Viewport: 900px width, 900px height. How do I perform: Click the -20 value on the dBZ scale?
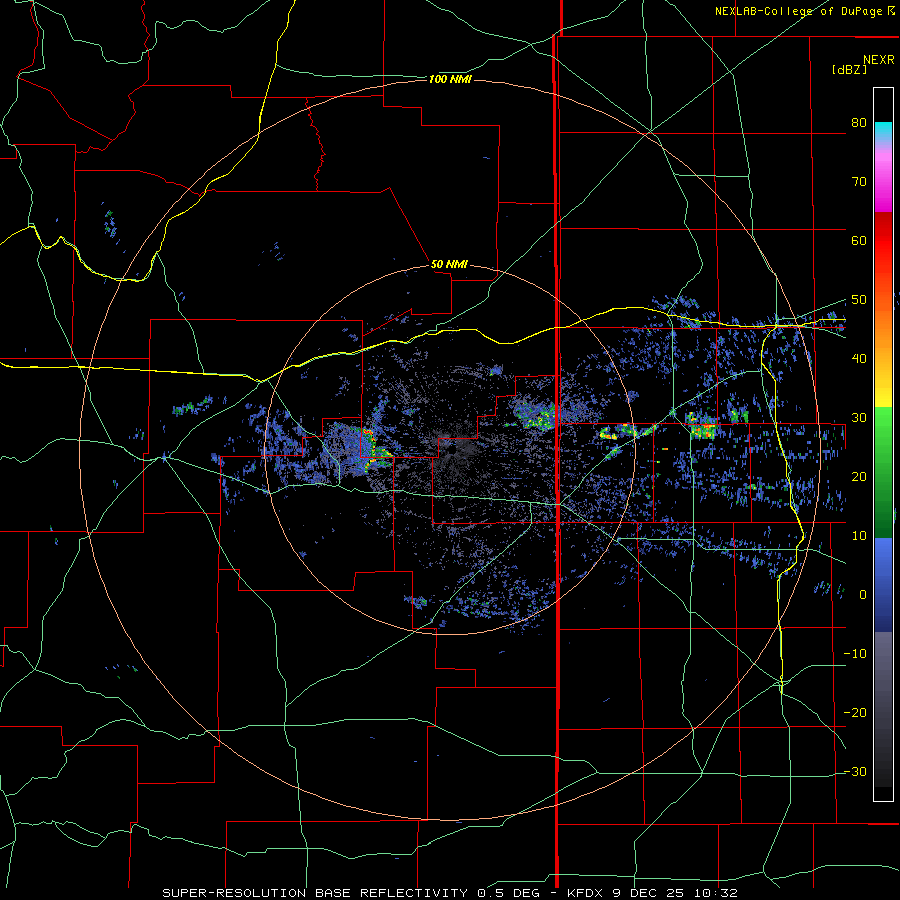click(855, 713)
